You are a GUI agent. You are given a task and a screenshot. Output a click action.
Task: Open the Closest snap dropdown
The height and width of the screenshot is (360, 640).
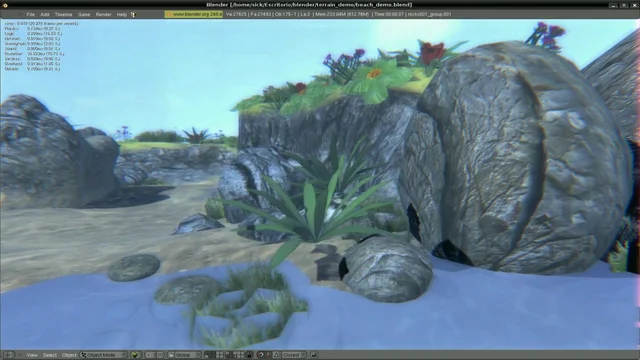coord(294,355)
